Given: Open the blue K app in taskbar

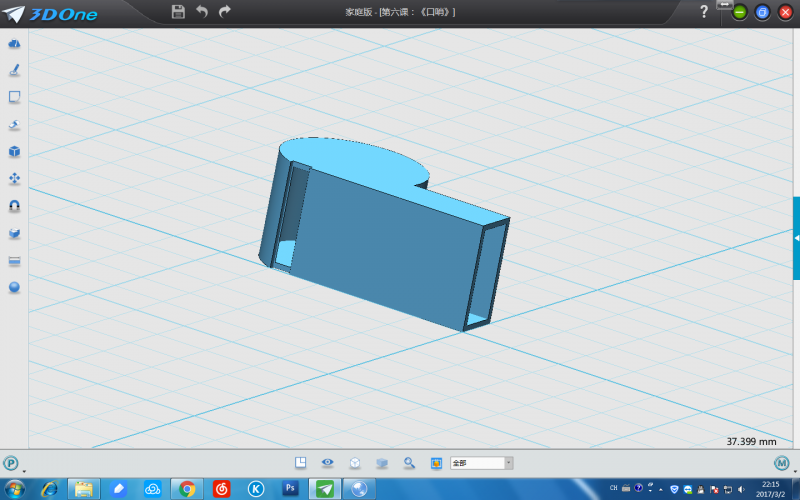Looking at the screenshot, I should tap(256, 489).
